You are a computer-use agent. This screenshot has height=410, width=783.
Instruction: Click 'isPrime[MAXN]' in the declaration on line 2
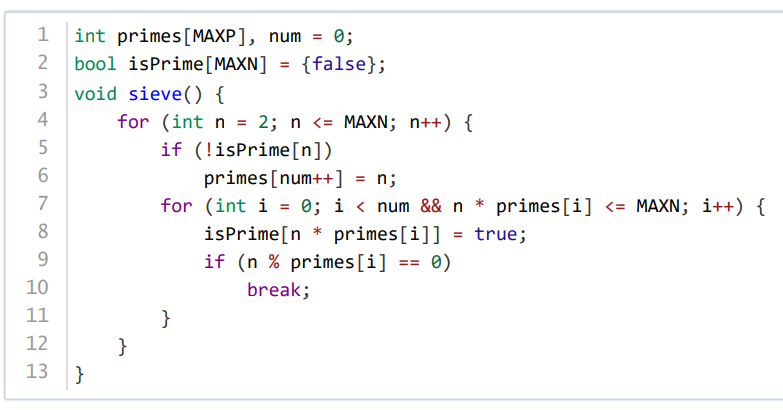(x=198, y=64)
